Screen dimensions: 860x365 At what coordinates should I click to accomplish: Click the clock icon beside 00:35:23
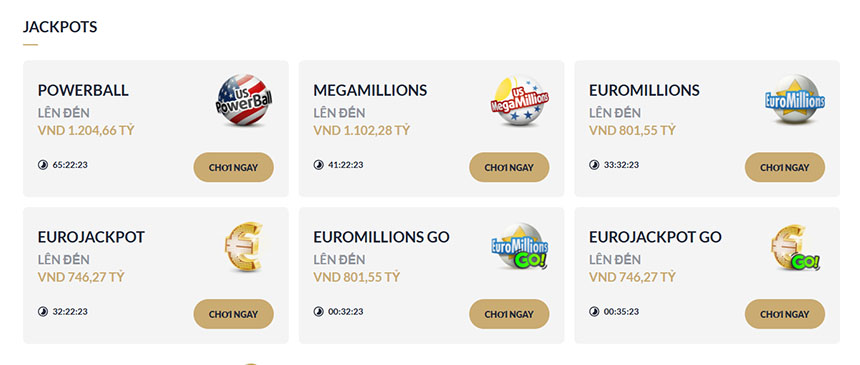594,312
